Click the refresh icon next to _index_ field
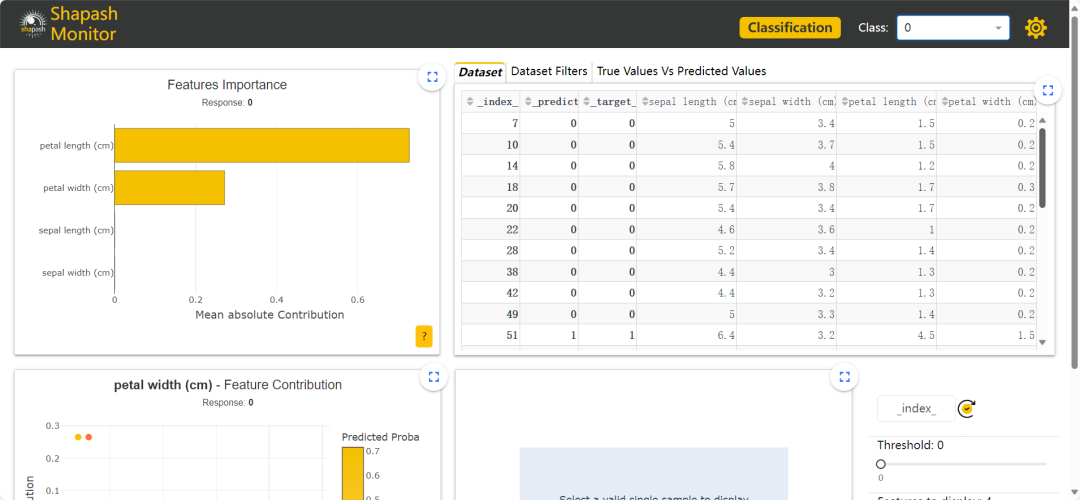Screen dimensions: 1080x500 tap(967, 409)
